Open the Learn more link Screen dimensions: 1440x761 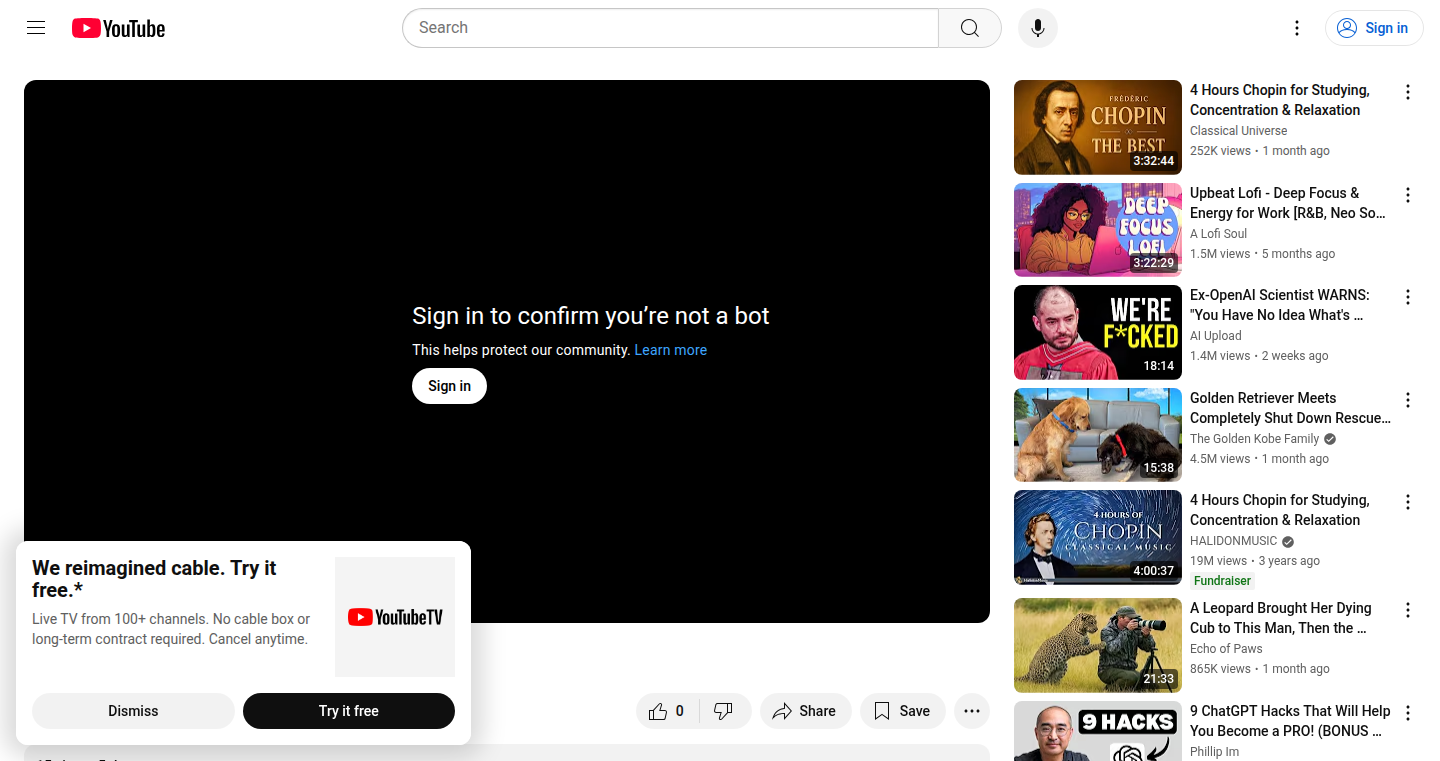(670, 350)
